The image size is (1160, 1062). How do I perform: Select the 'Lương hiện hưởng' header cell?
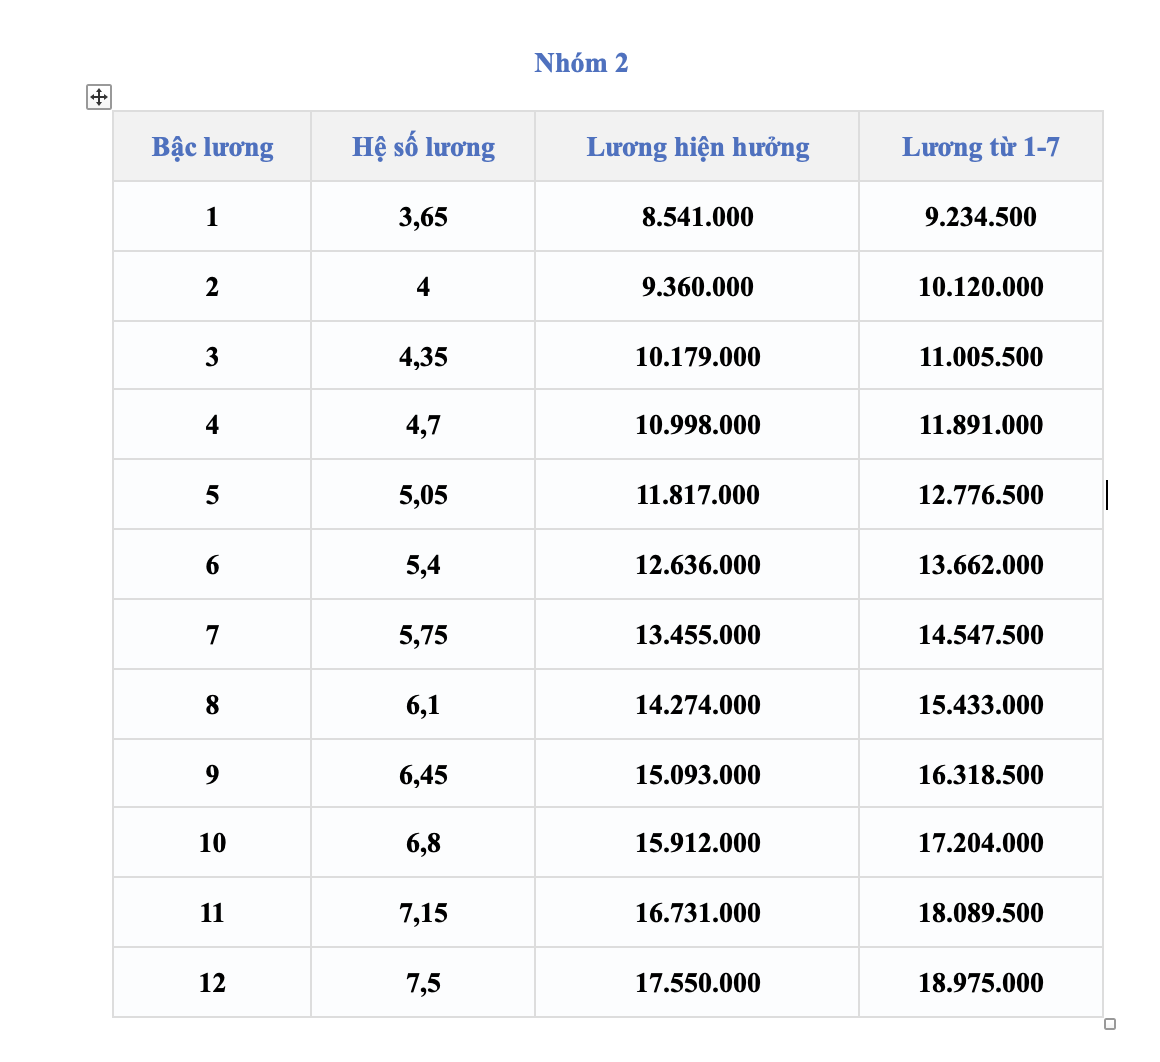click(697, 146)
